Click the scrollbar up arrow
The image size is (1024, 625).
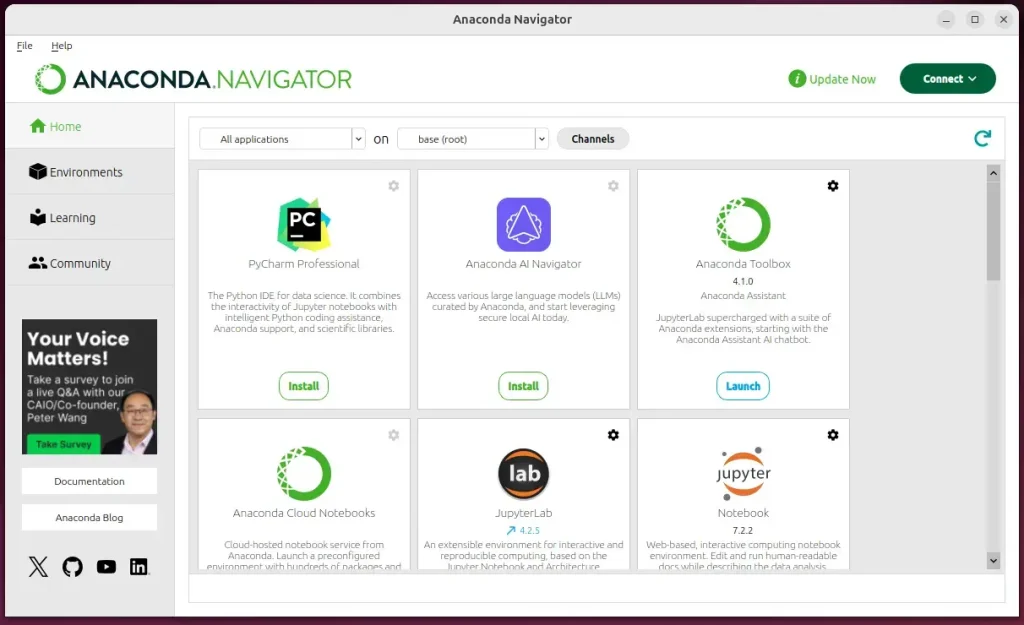click(x=993, y=173)
